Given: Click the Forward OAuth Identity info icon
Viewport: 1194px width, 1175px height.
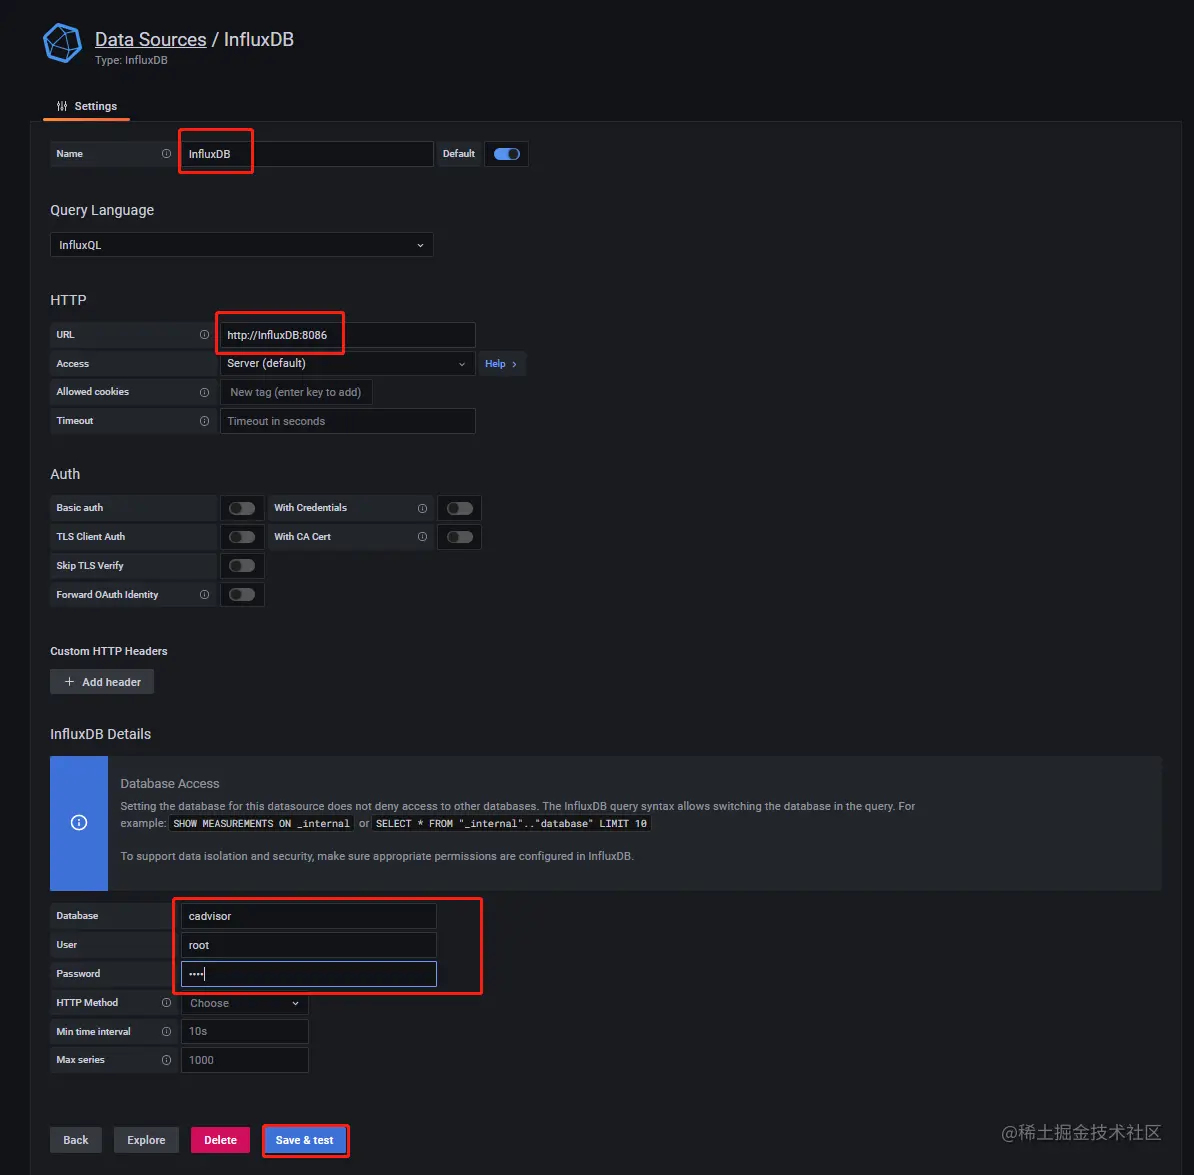Looking at the screenshot, I should (204, 595).
